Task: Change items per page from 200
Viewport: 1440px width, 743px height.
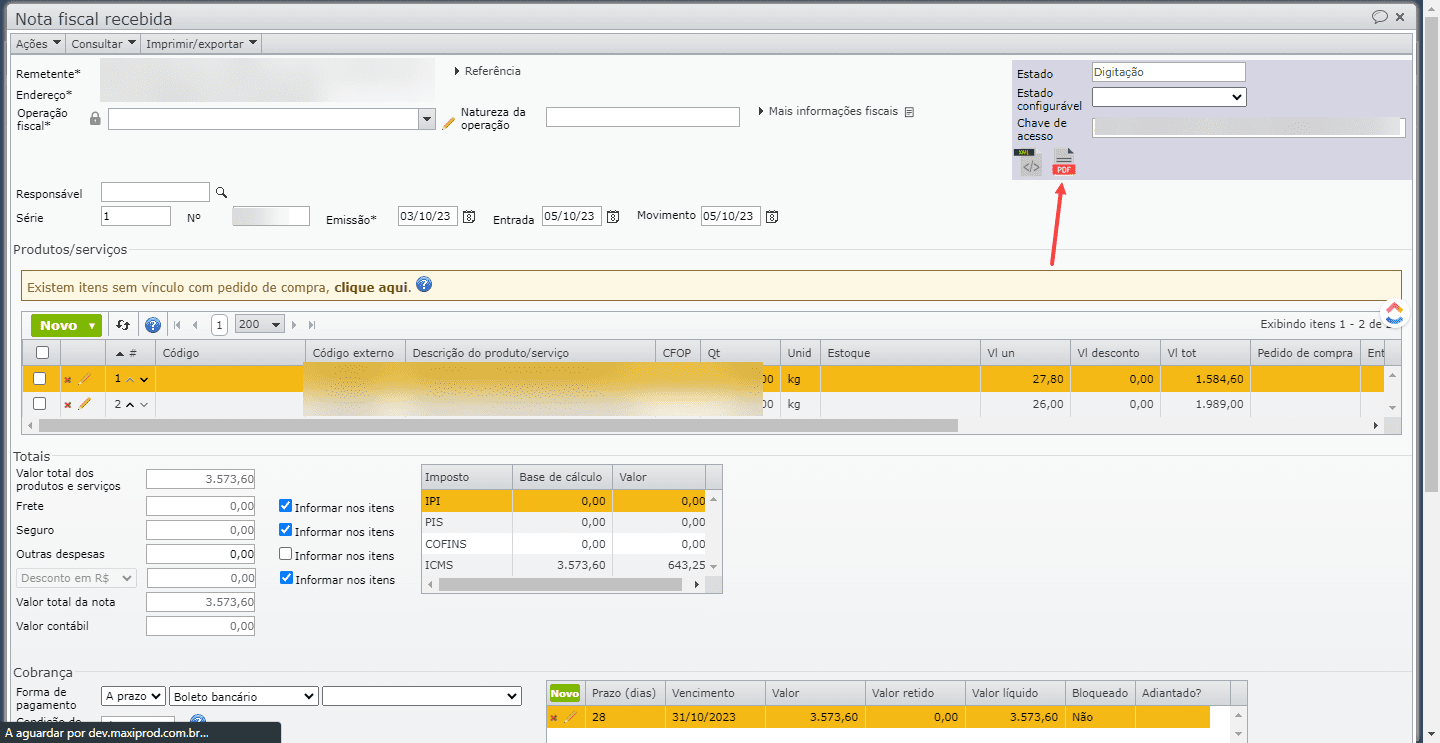Action: click(x=260, y=324)
